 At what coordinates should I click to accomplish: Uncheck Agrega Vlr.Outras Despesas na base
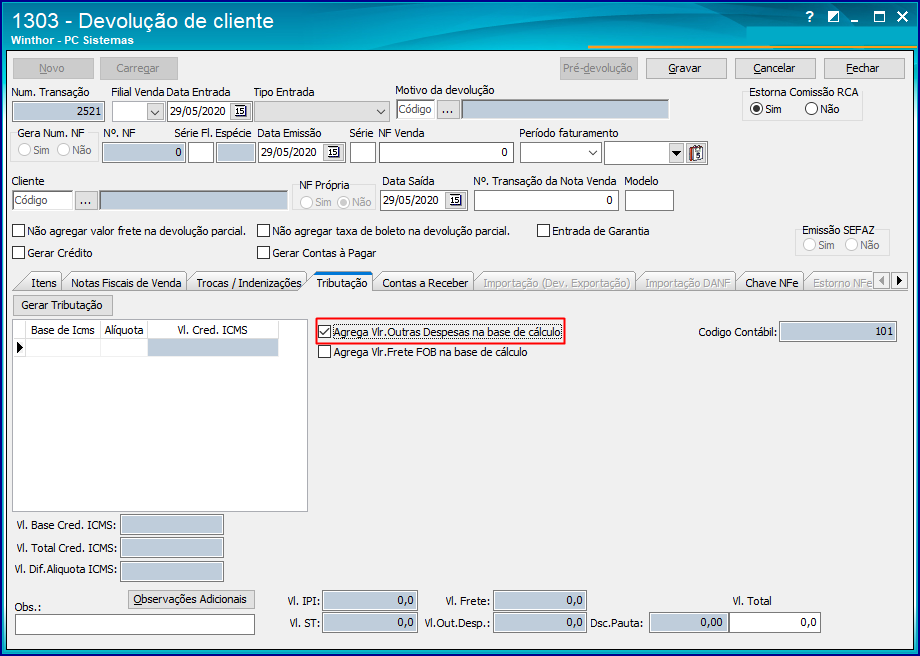pos(324,332)
